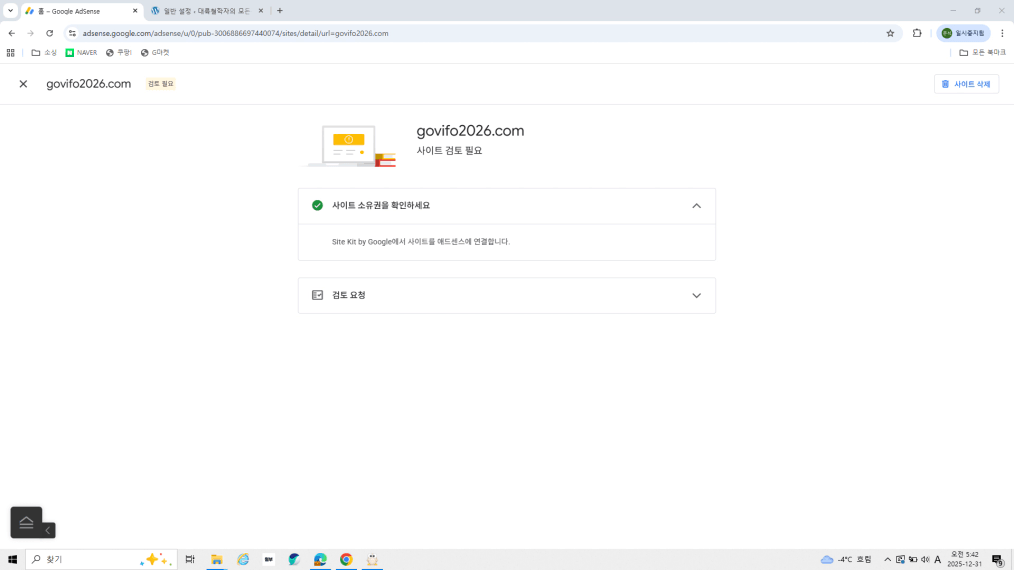
Task: Open the notification center icon
Action: tap(998, 560)
